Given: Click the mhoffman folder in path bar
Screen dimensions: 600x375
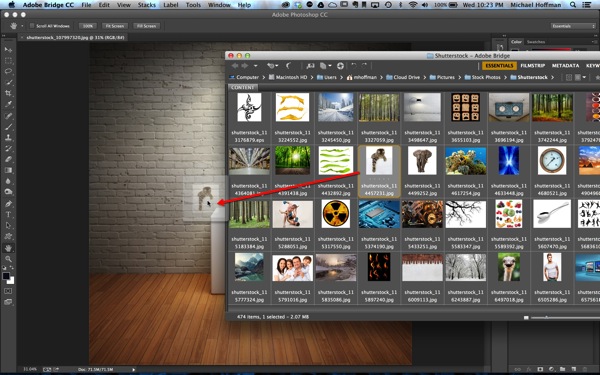Looking at the screenshot, I should click(361, 77).
